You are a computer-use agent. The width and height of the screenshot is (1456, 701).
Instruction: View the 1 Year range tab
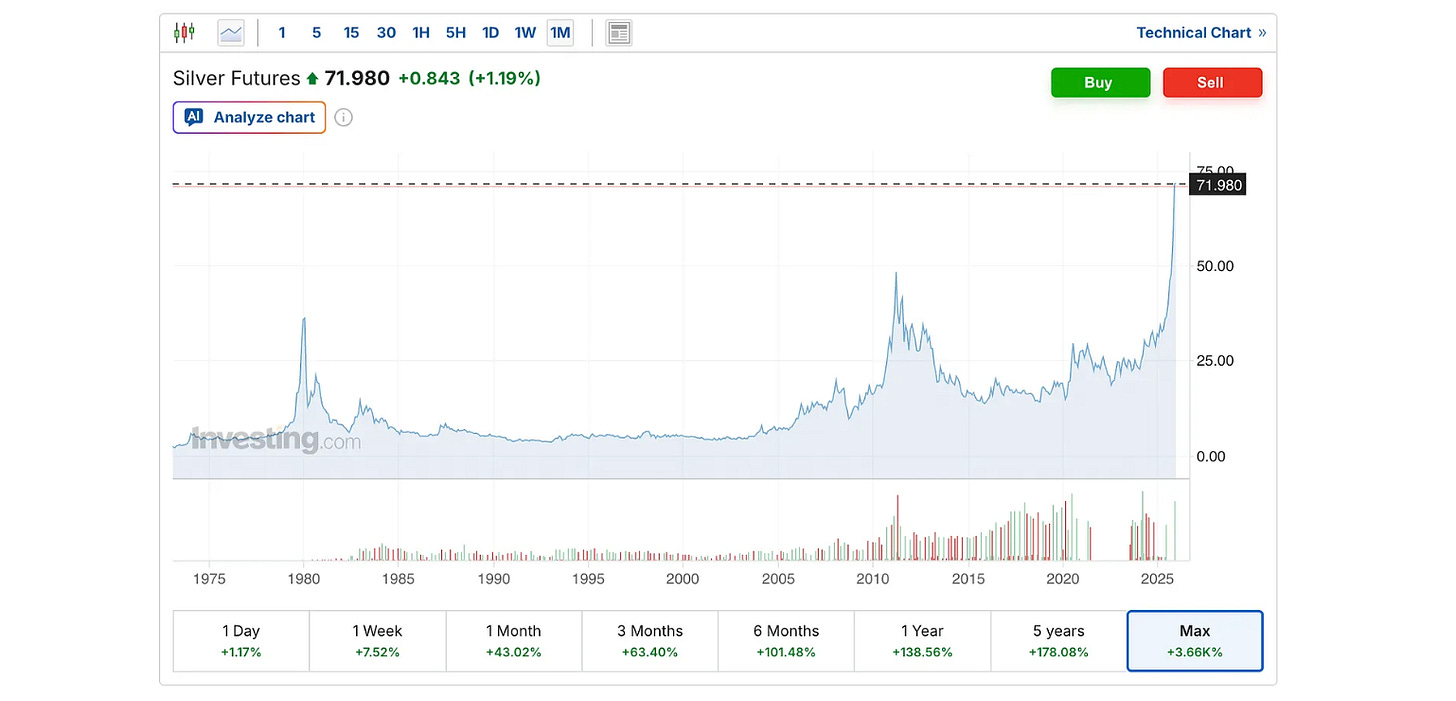point(922,641)
